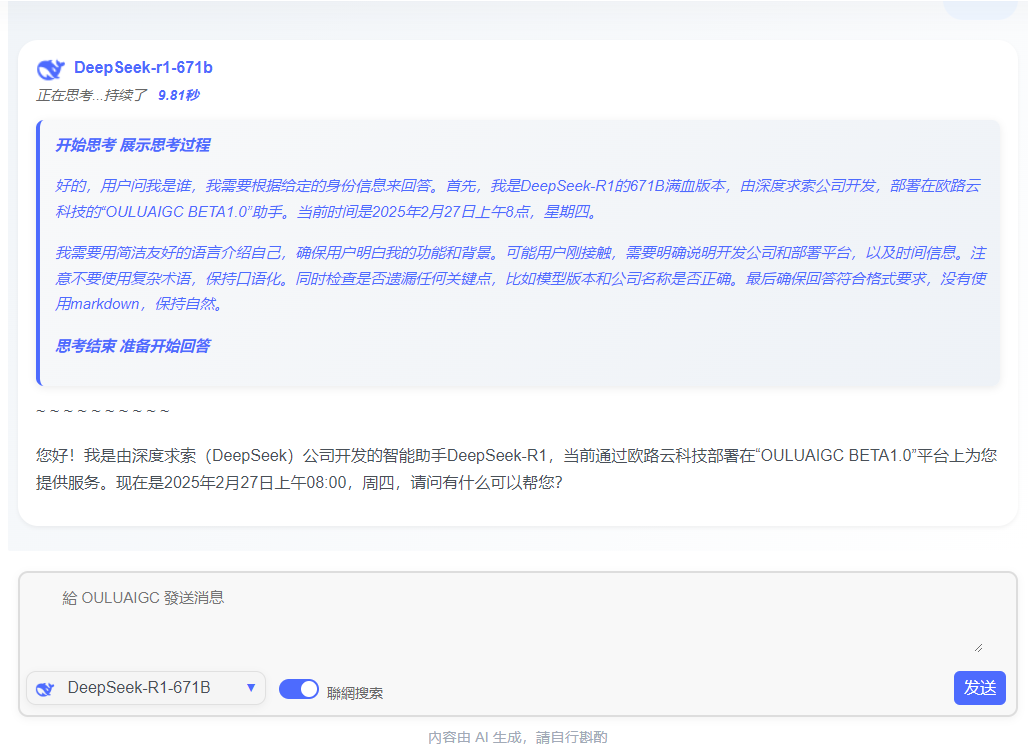Click the row of tilde separators above the answer
The image size is (1028, 752).
pos(103,412)
